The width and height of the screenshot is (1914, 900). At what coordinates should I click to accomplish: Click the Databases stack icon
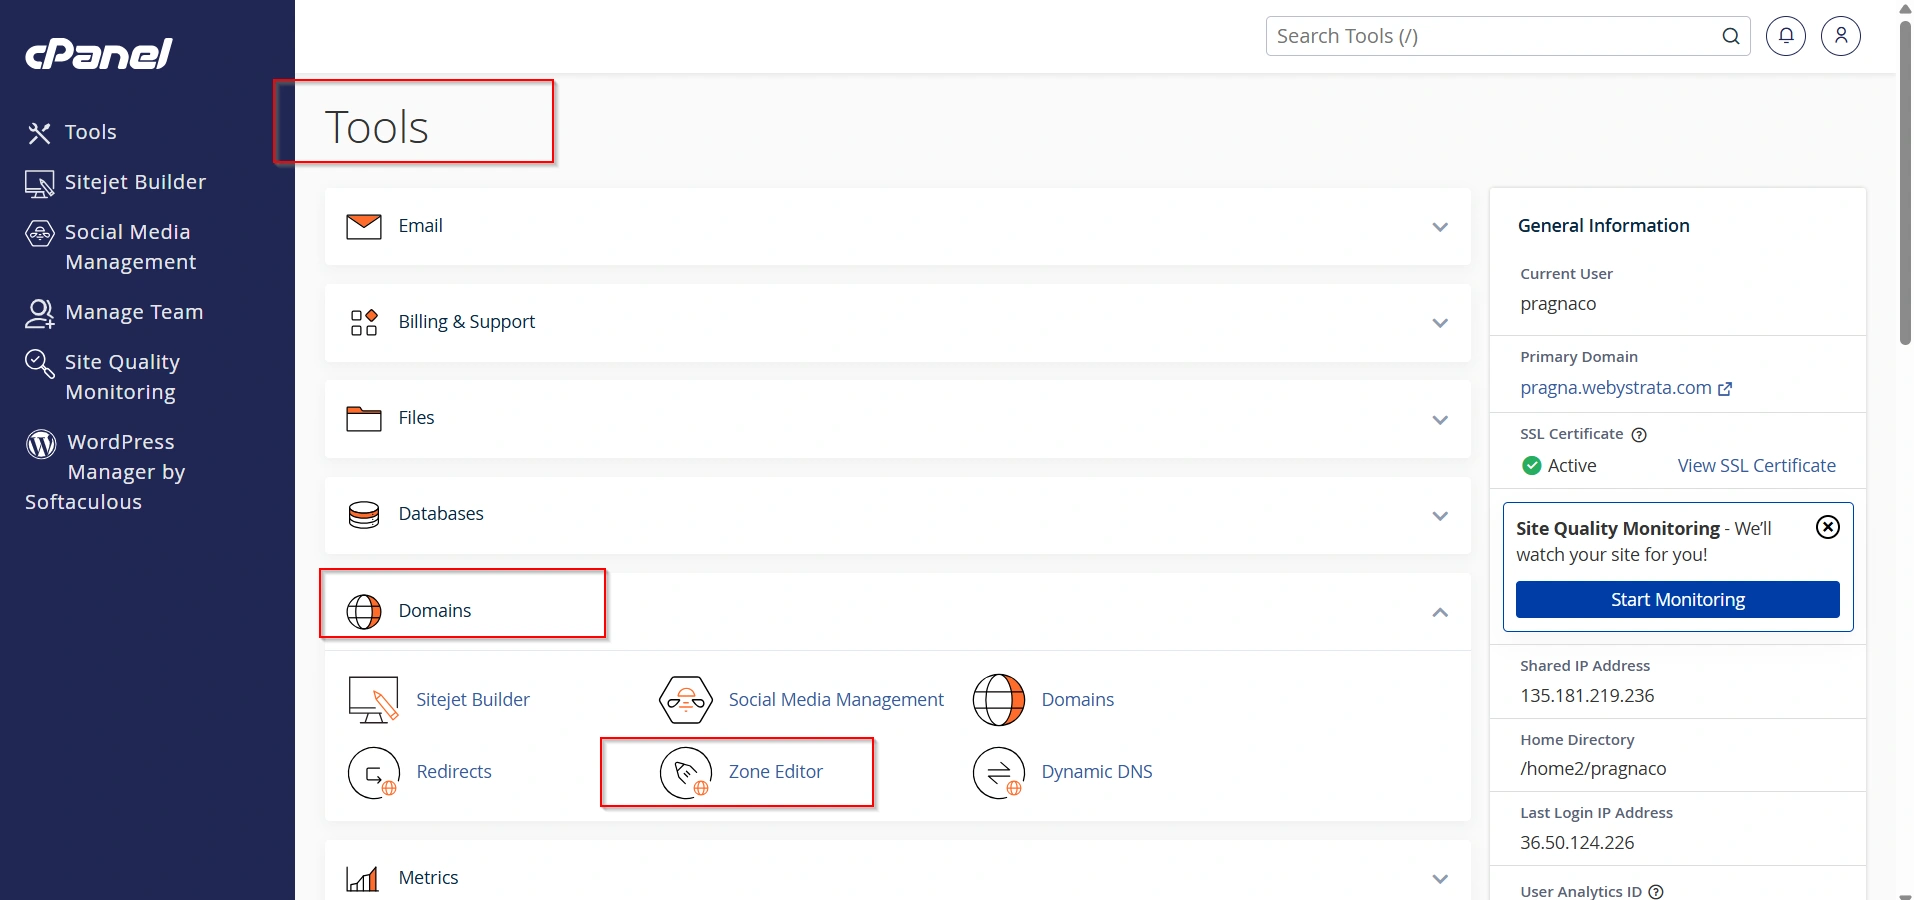tap(364, 514)
